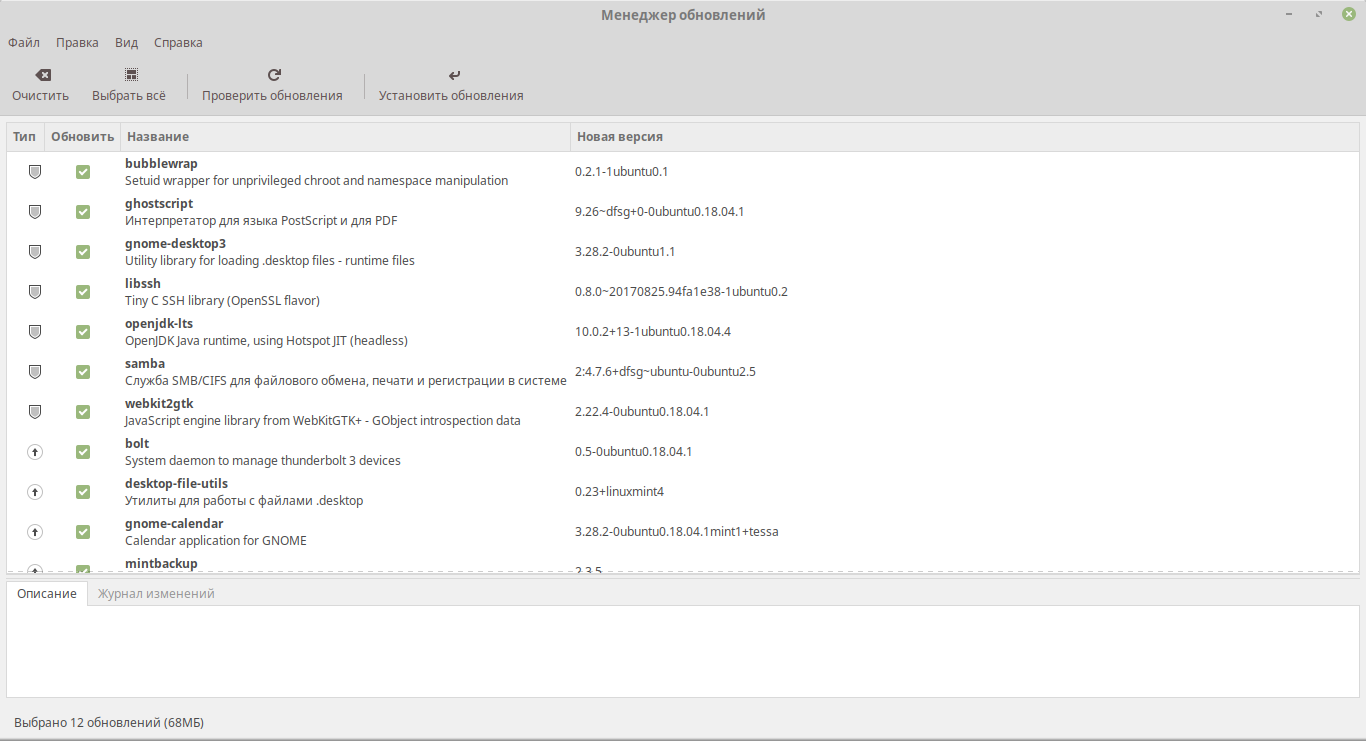Image resolution: width=1366 pixels, height=741 pixels.
Task: Select the Описание tab
Action: point(46,593)
